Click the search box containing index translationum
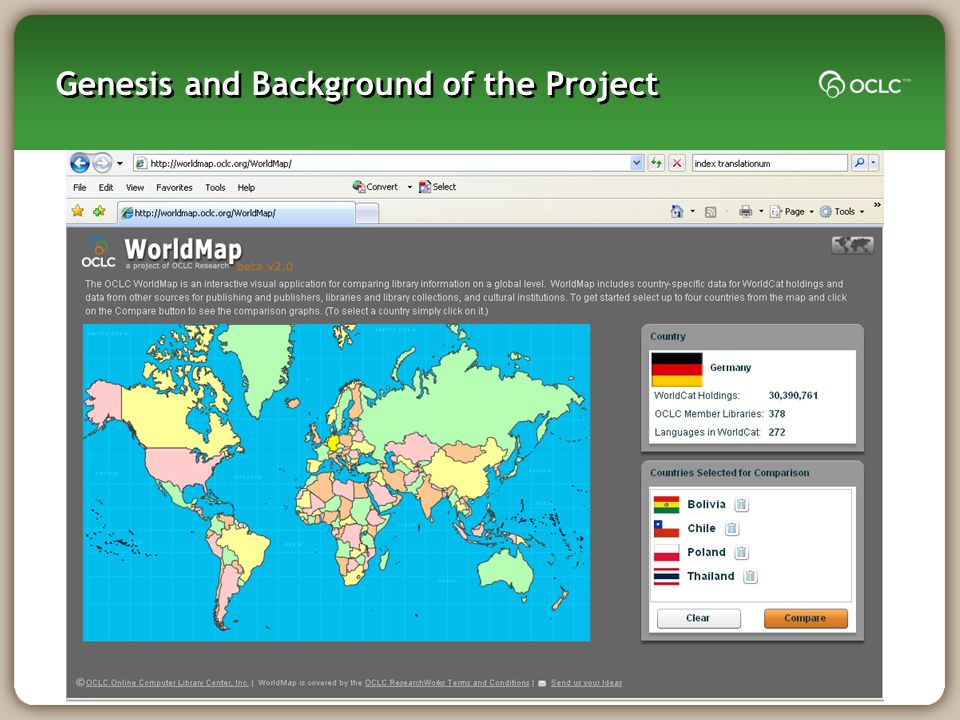The height and width of the screenshot is (720, 960). [x=770, y=163]
